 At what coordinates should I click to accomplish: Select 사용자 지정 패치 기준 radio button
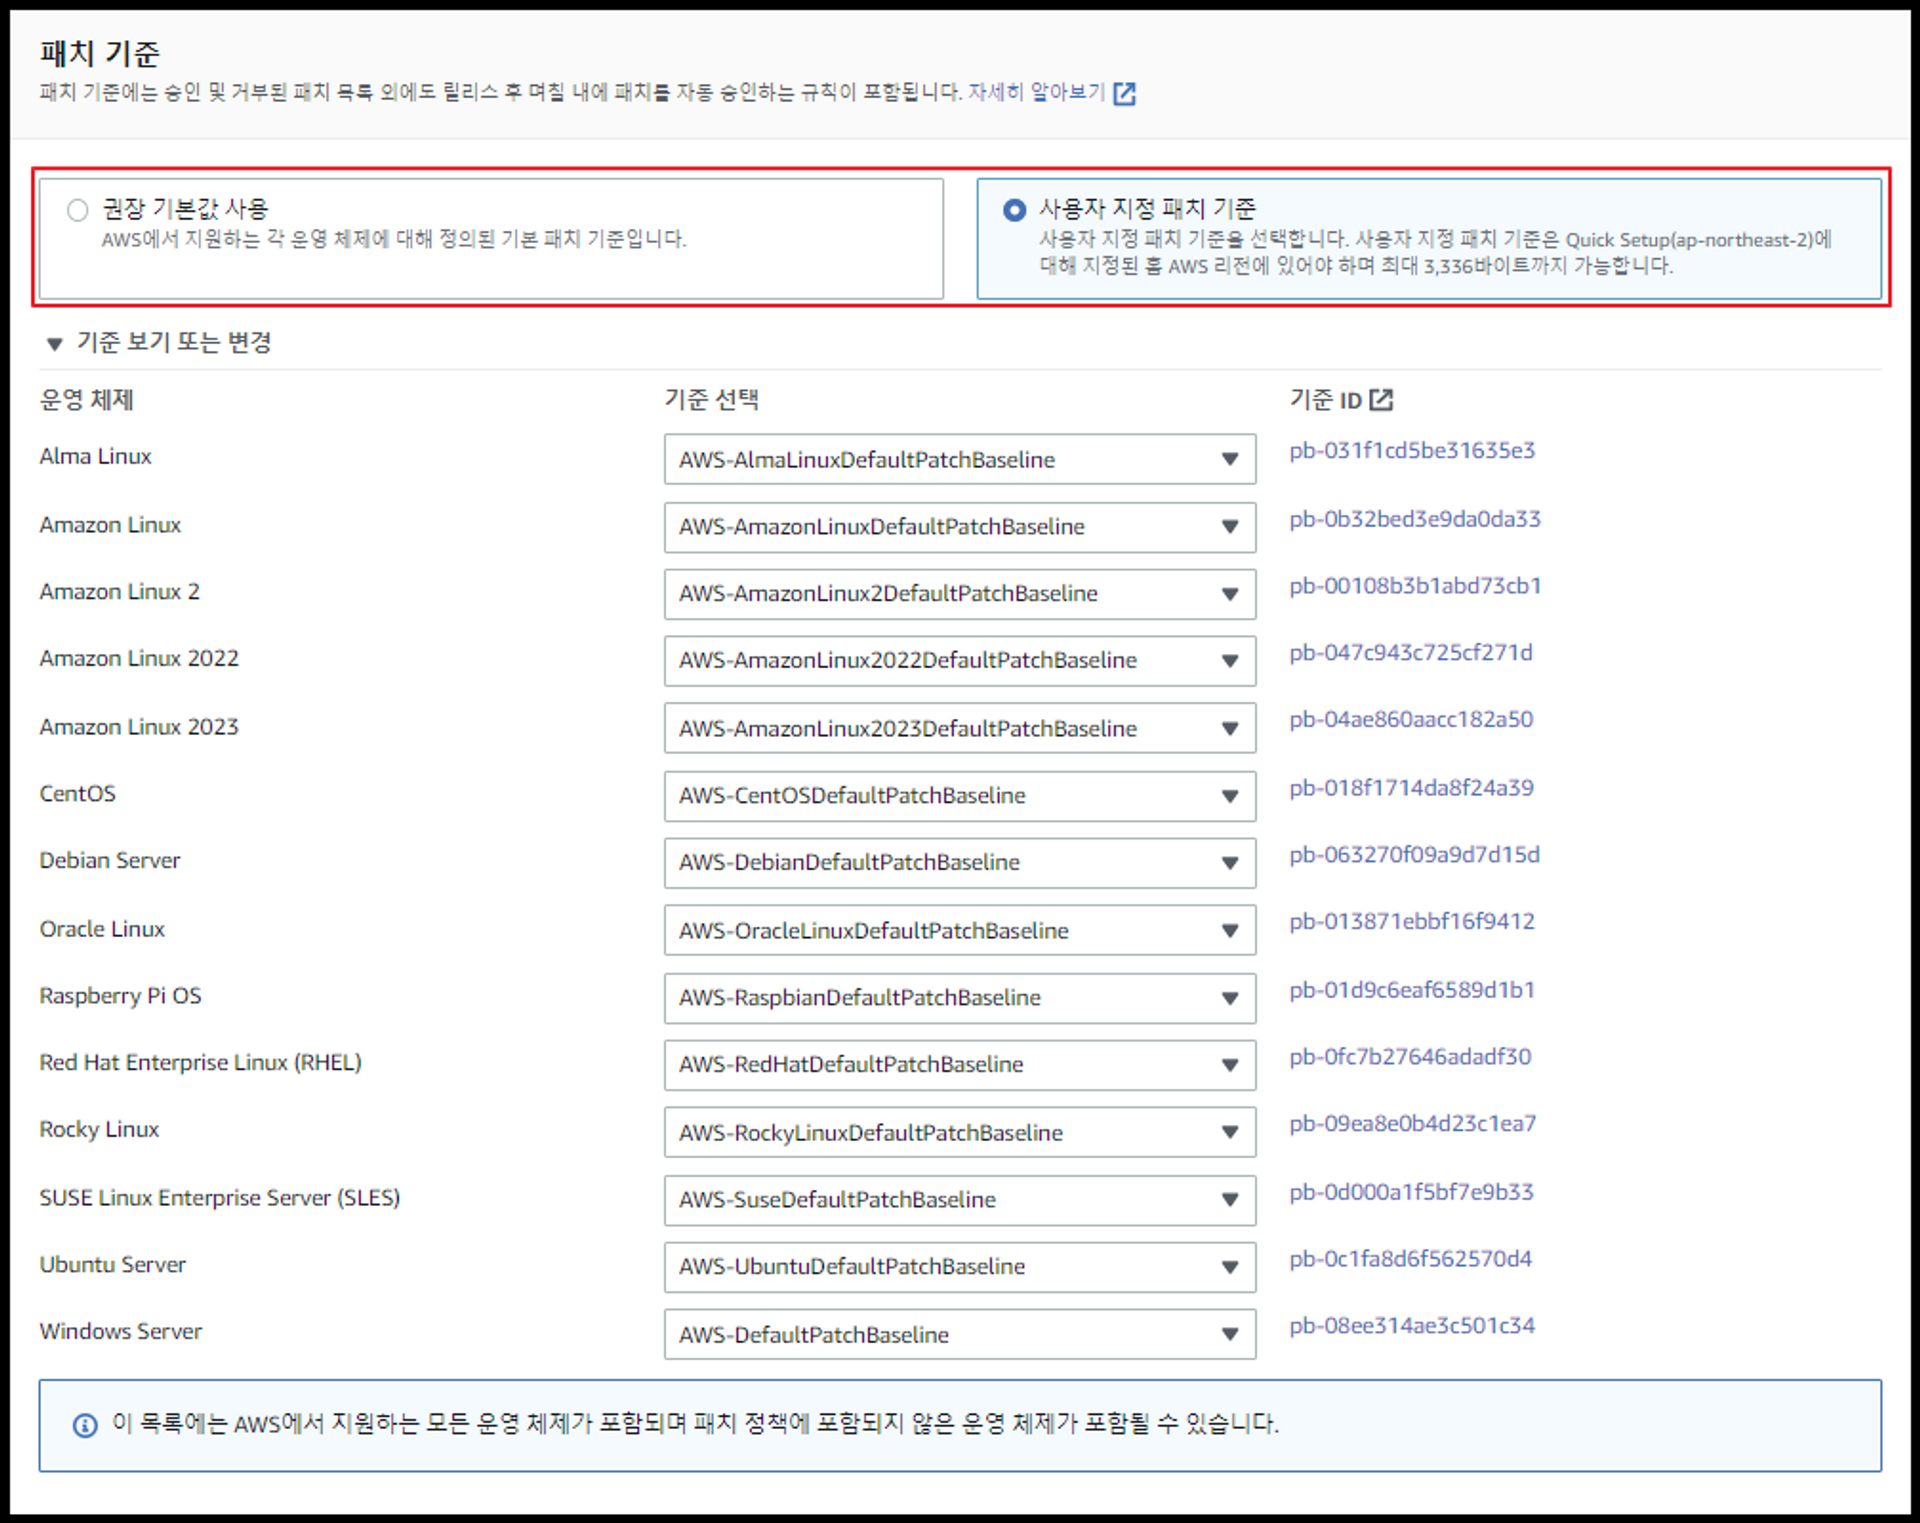tap(1014, 210)
